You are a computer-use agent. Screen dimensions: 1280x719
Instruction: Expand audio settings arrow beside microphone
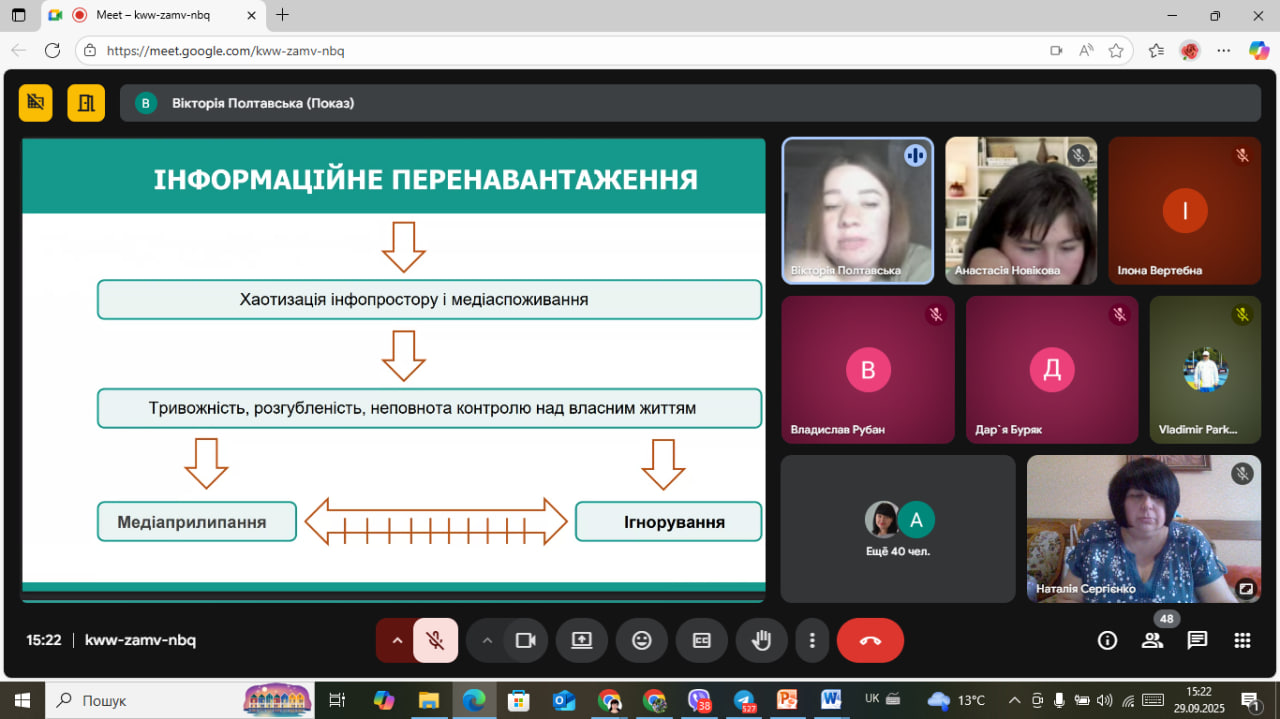[397, 641]
